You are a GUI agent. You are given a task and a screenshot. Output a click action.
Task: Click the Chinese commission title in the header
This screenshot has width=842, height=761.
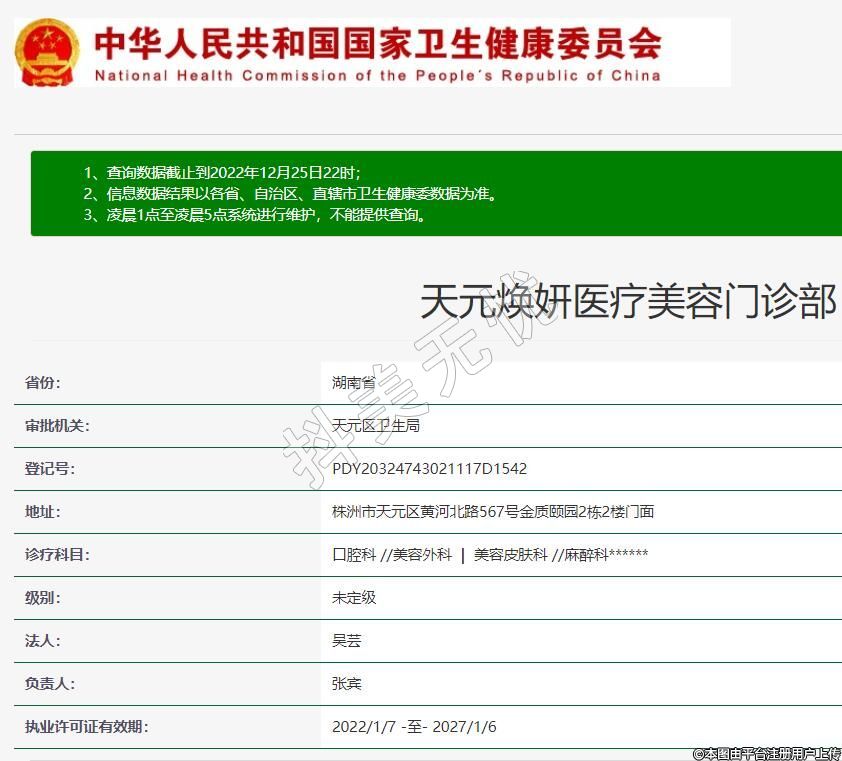tap(377, 42)
